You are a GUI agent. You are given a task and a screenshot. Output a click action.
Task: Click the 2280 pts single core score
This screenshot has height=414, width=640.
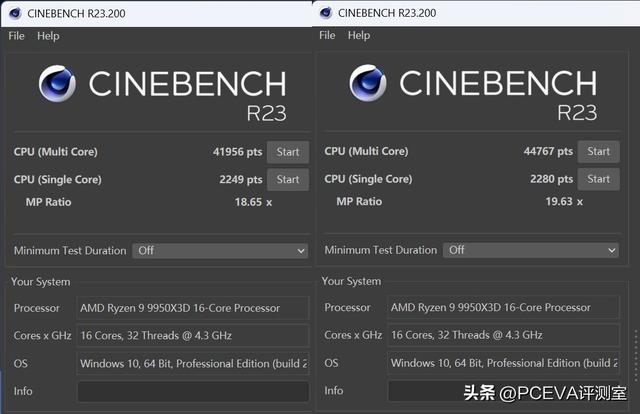551,179
